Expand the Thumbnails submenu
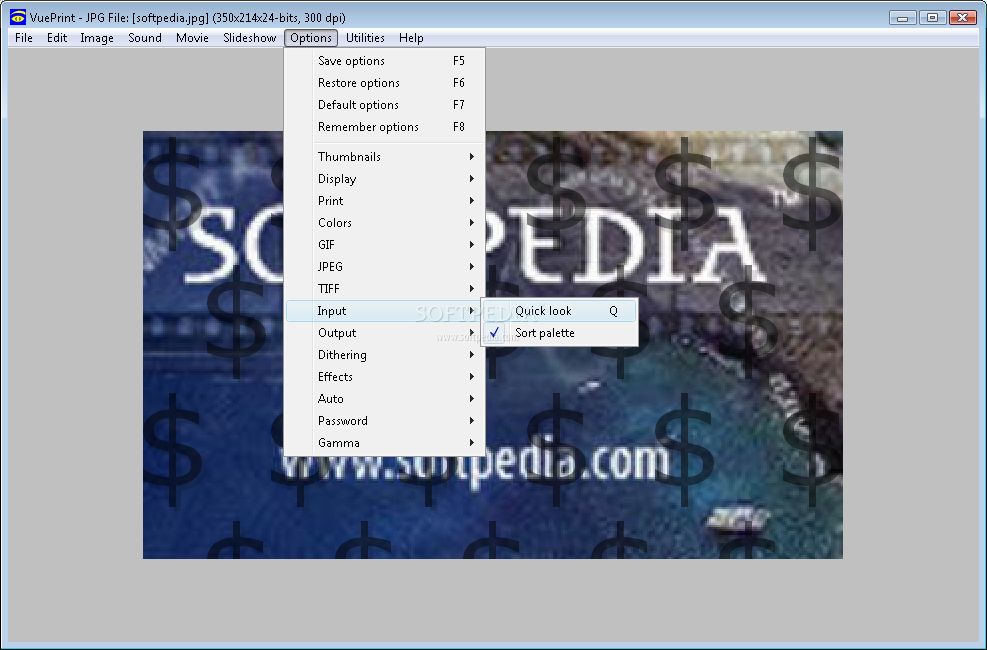 [385, 157]
